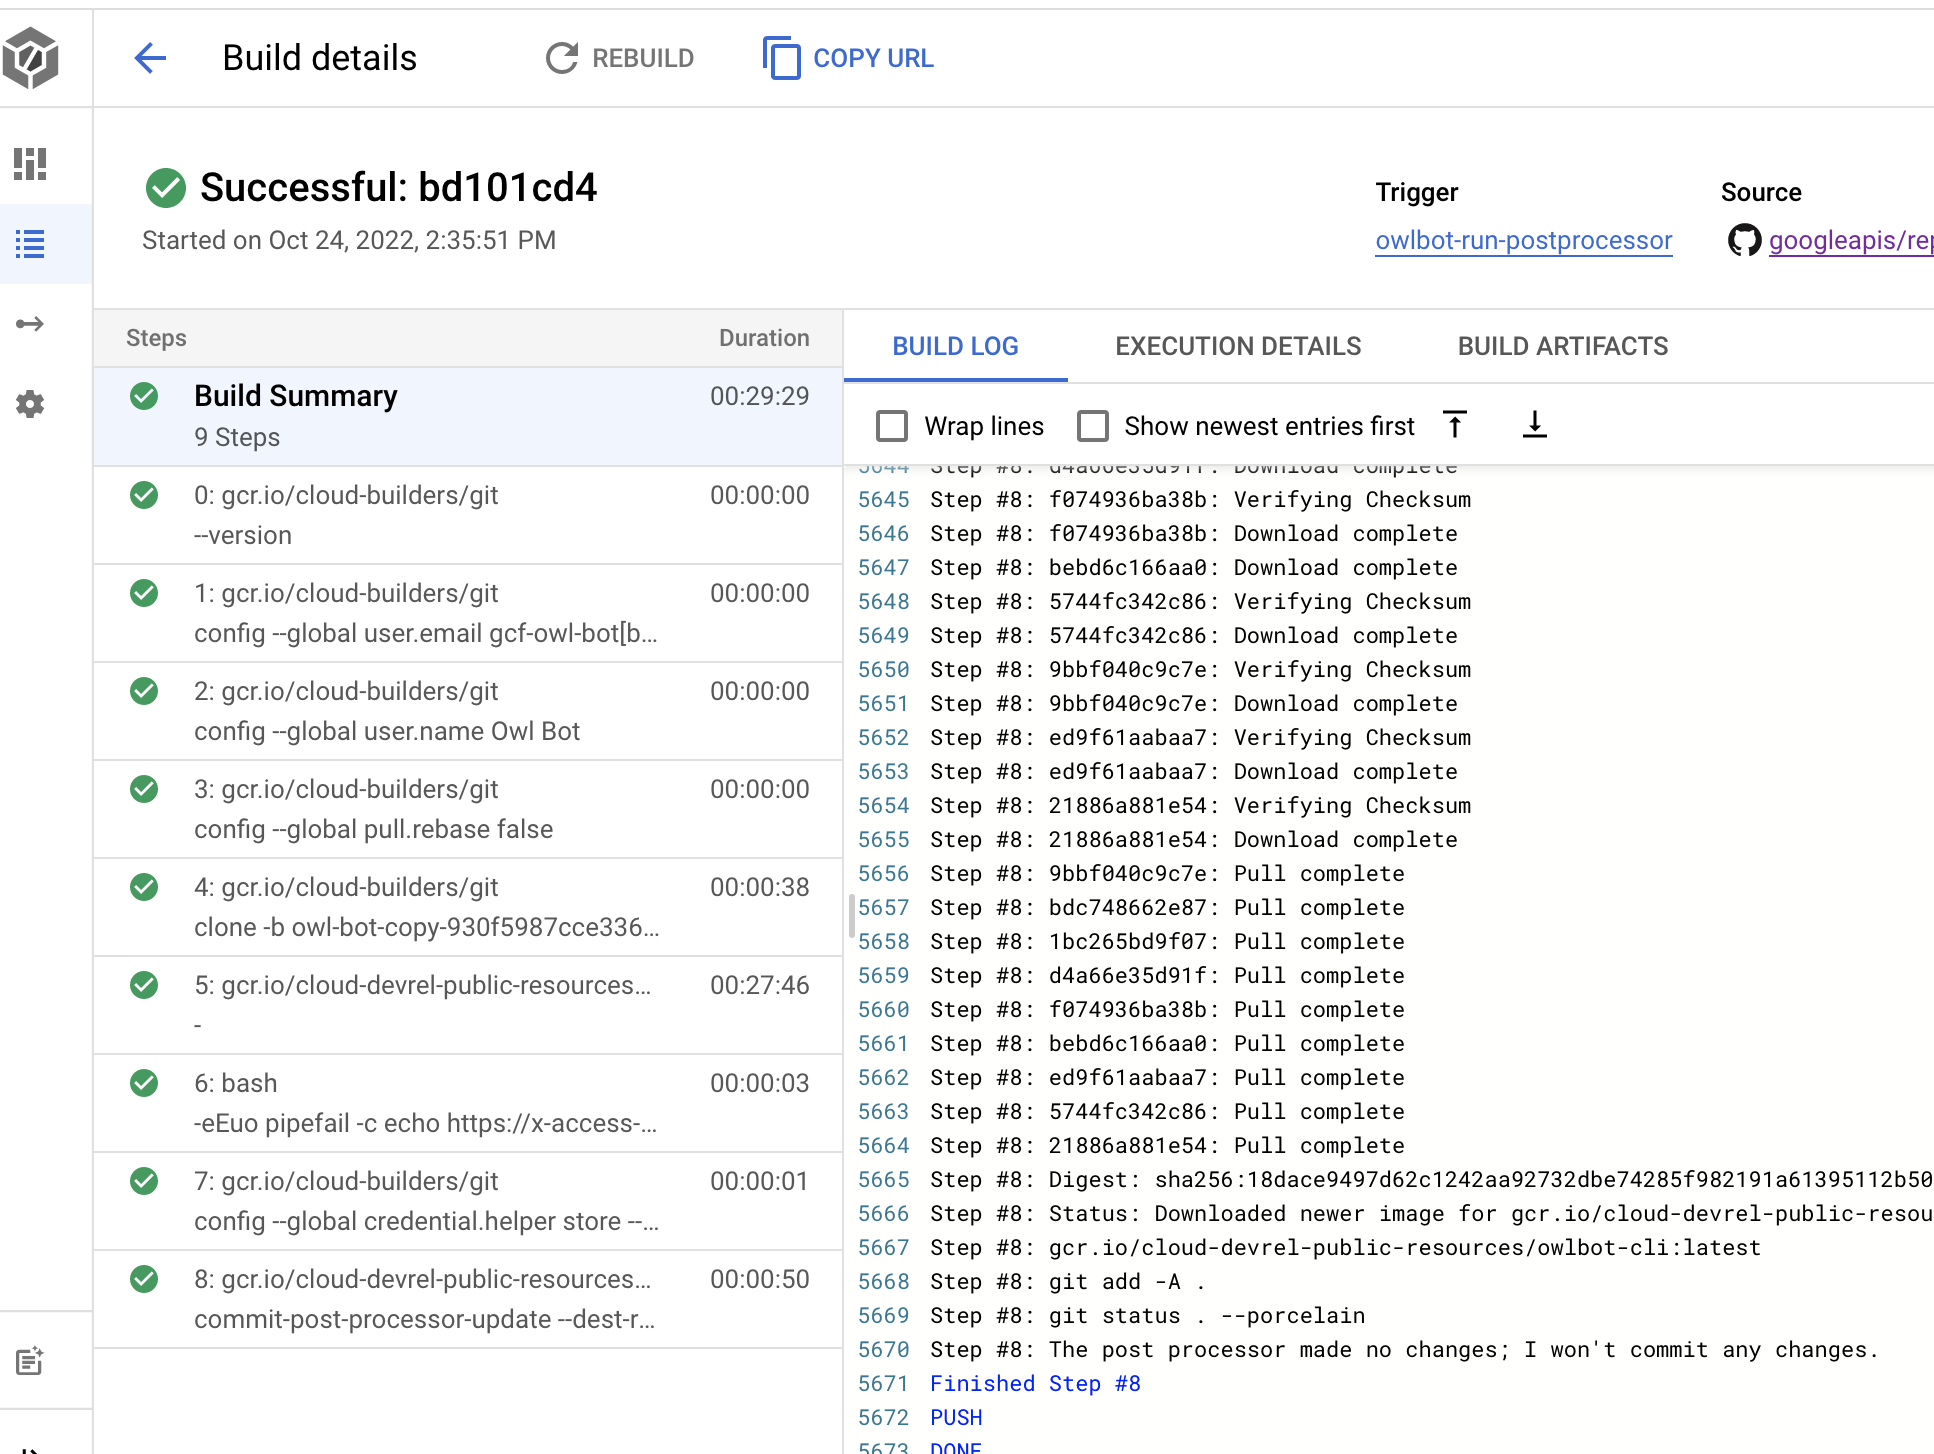This screenshot has height=1454, width=1934.
Task: Switch to the Execution Details tab
Action: (x=1238, y=346)
